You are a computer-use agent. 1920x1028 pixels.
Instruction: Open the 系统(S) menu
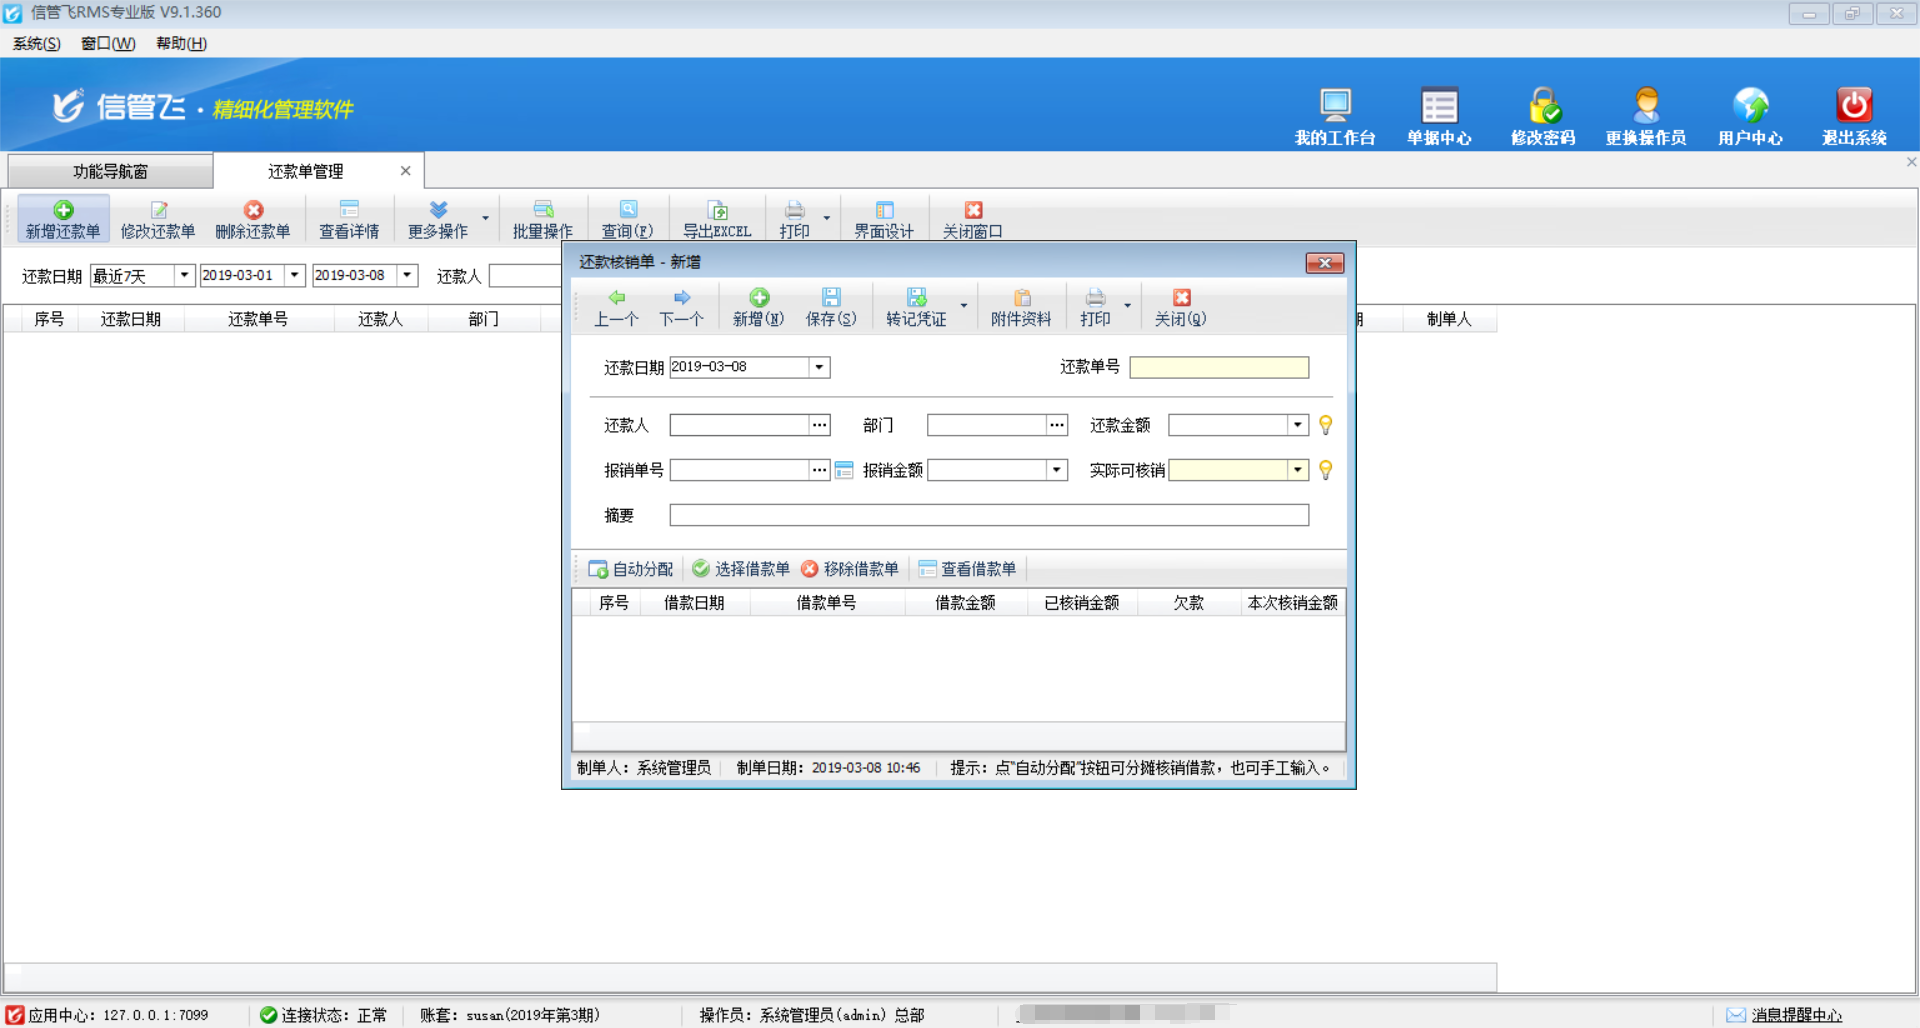[x=36, y=43]
